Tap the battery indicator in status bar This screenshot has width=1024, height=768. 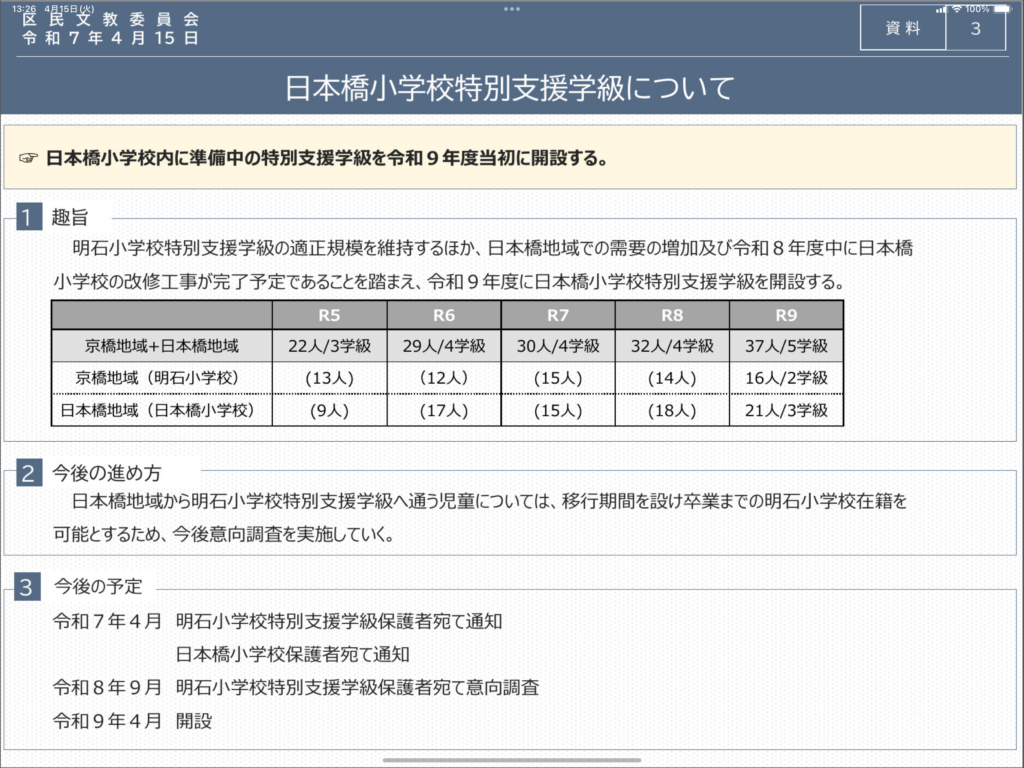pyautogui.click(x=1002, y=9)
